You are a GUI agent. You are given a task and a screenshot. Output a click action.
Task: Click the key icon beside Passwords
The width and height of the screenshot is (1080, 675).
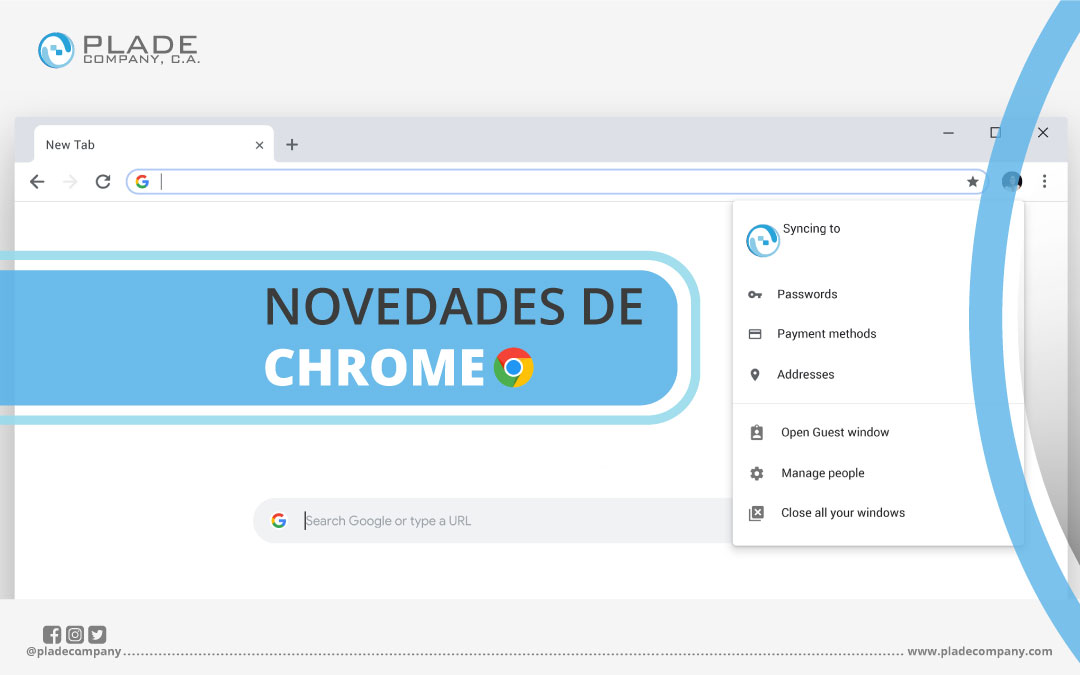[755, 295]
